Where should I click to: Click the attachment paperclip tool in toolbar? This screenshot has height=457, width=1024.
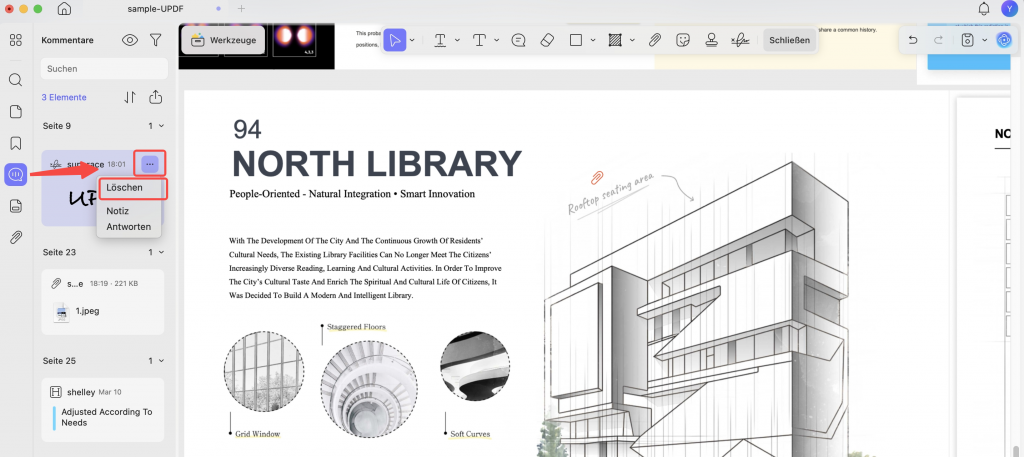click(x=654, y=40)
